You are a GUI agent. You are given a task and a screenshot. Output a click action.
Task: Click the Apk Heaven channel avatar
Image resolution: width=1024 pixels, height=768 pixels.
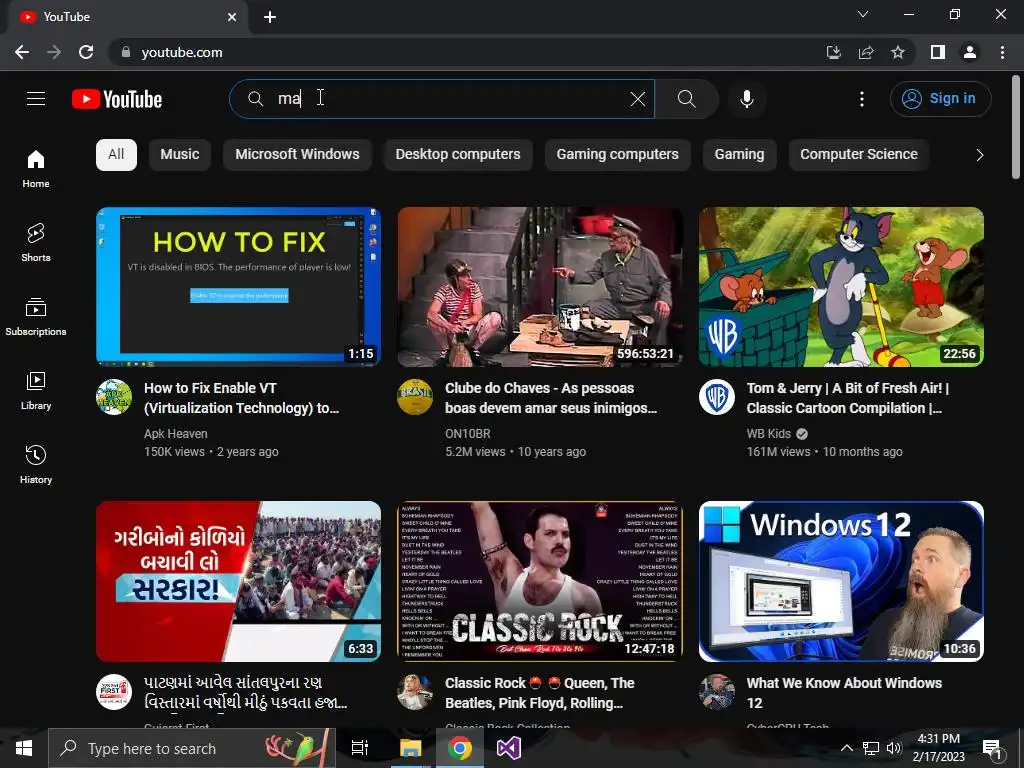(x=114, y=397)
